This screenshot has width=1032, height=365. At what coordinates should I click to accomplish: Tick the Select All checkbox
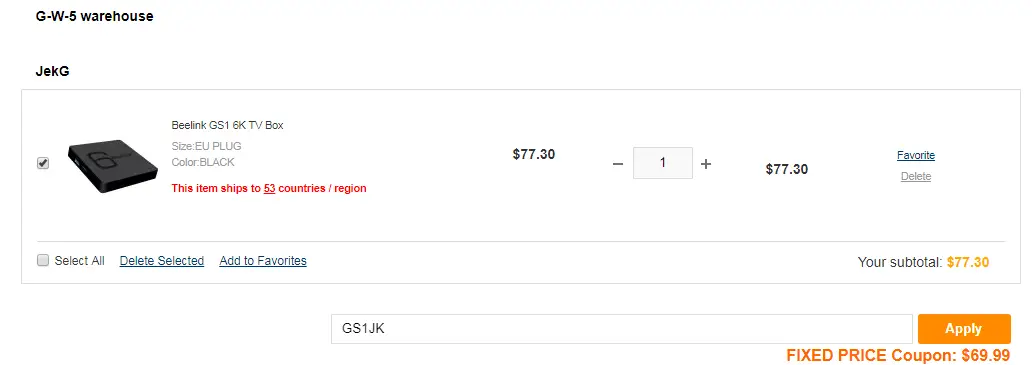[43, 260]
